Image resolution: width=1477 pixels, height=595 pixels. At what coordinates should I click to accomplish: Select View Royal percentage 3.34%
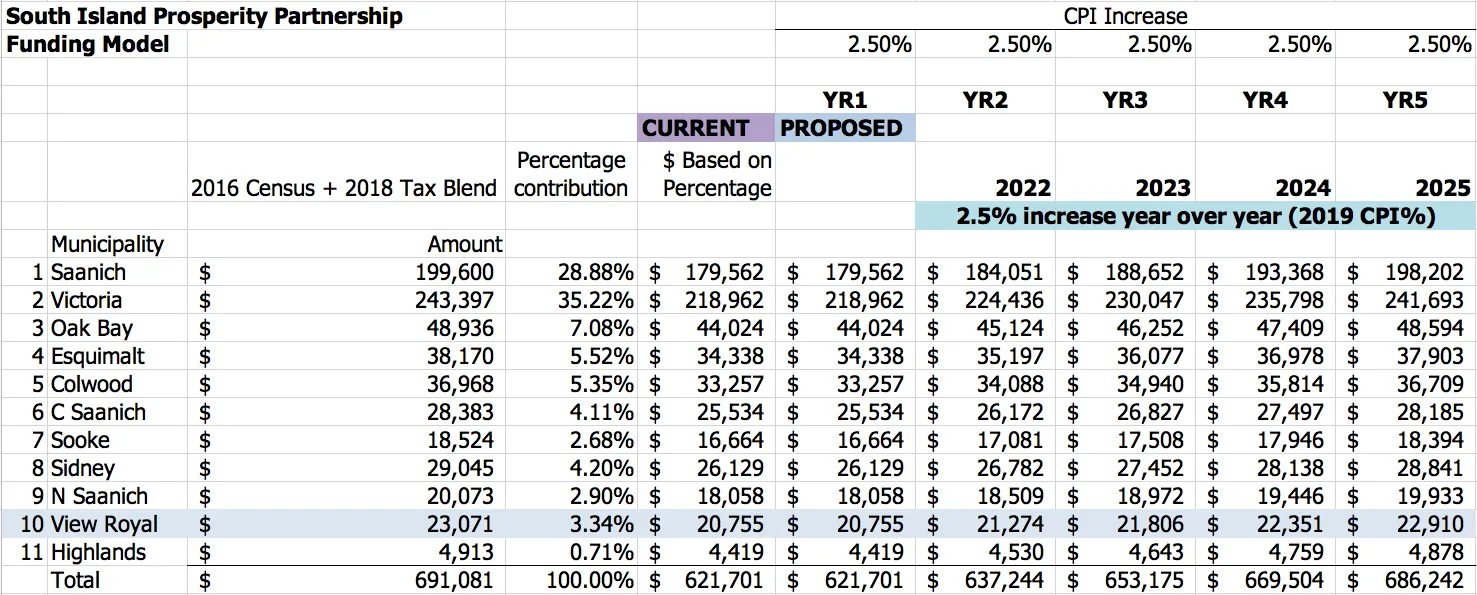[x=602, y=524]
